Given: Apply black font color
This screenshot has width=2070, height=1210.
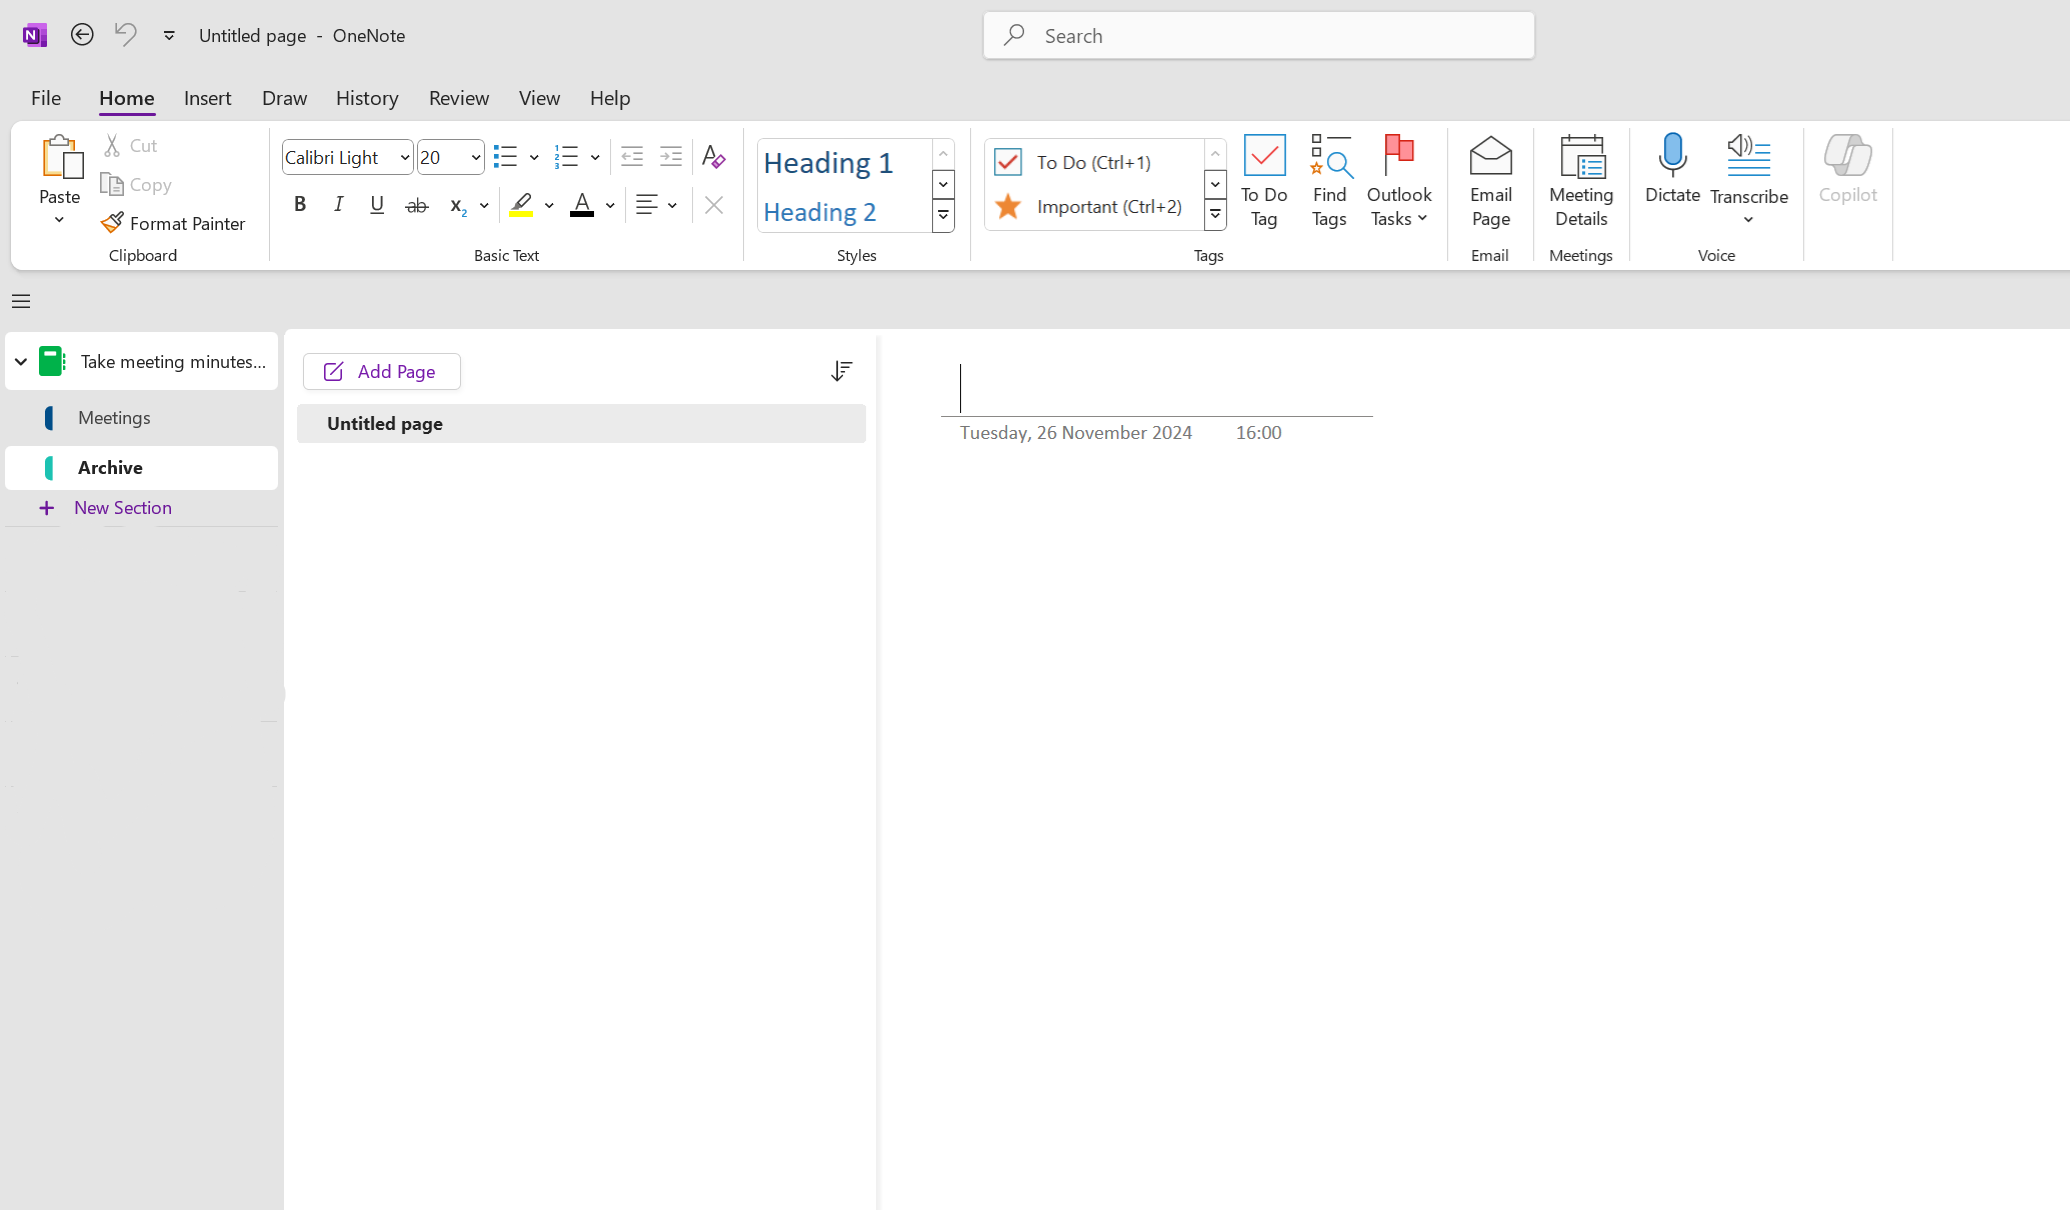Looking at the screenshot, I should [x=582, y=205].
